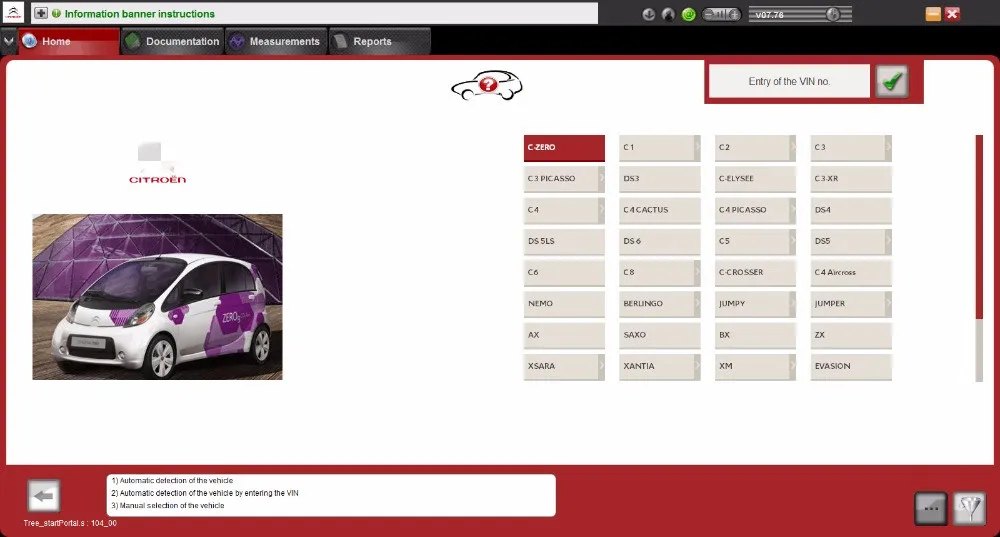Expand the C4 PICASSO model arrow
This screenshot has width=1000, height=537.
tap(793, 210)
